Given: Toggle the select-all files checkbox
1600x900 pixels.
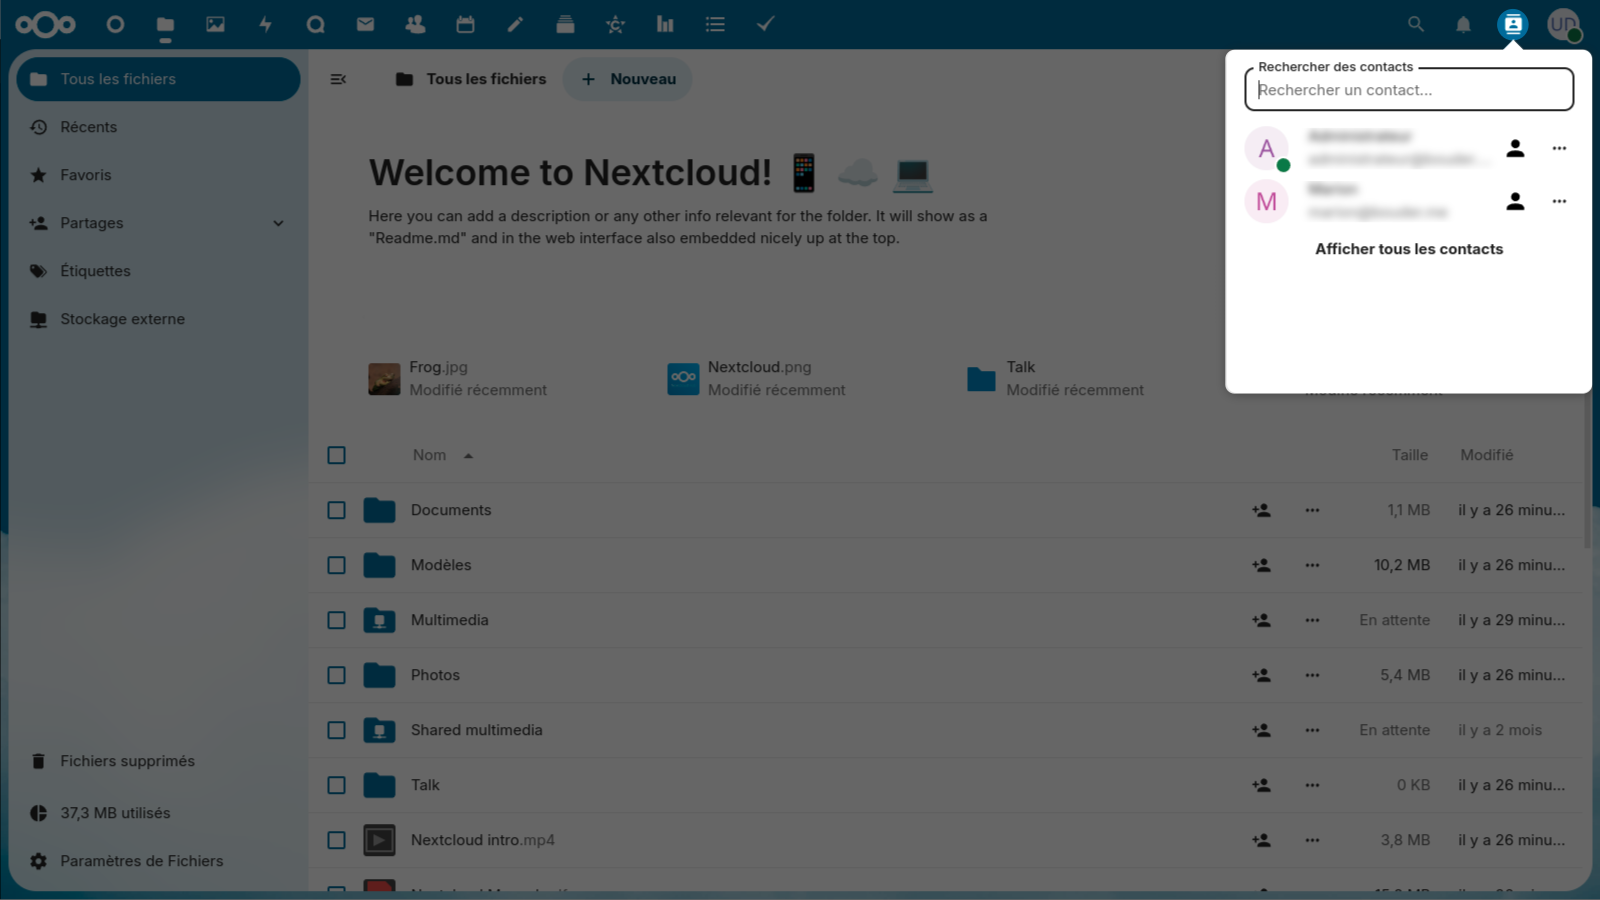Looking at the screenshot, I should pyautogui.click(x=337, y=455).
